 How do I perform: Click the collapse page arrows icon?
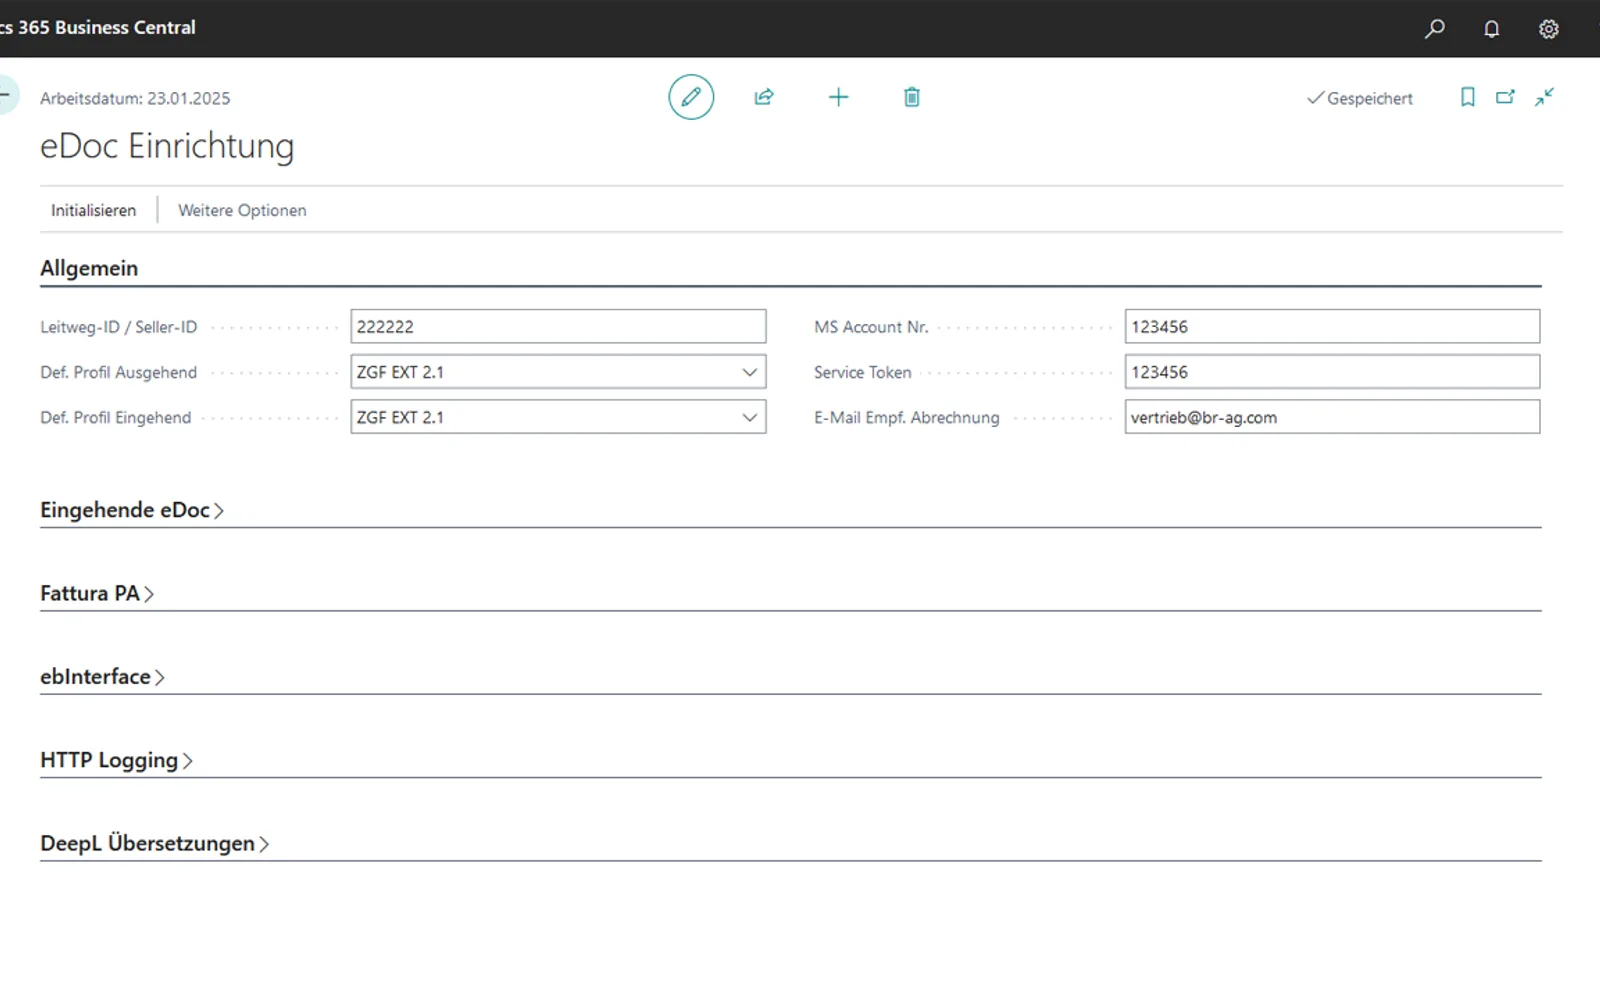pos(1545,97)
